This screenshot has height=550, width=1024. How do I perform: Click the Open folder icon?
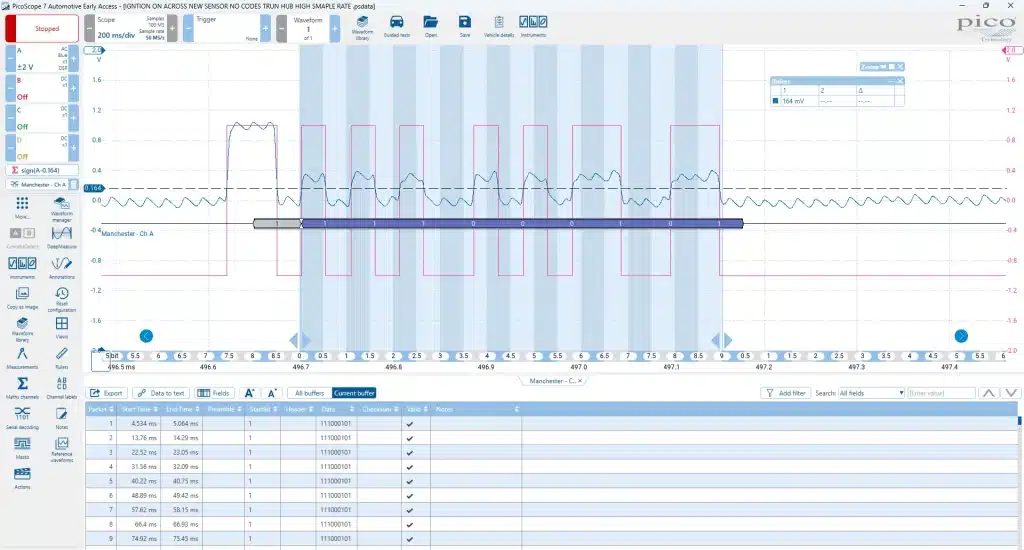point(430,27)
